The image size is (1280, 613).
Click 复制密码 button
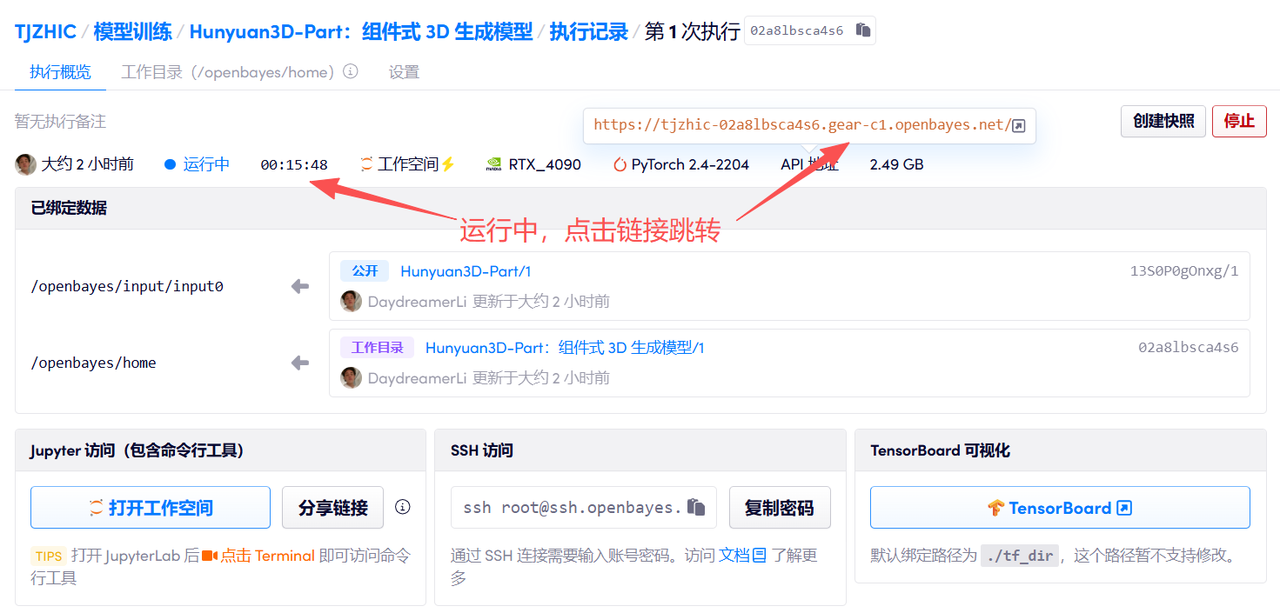pyautogui.click(x=779, y=507)
